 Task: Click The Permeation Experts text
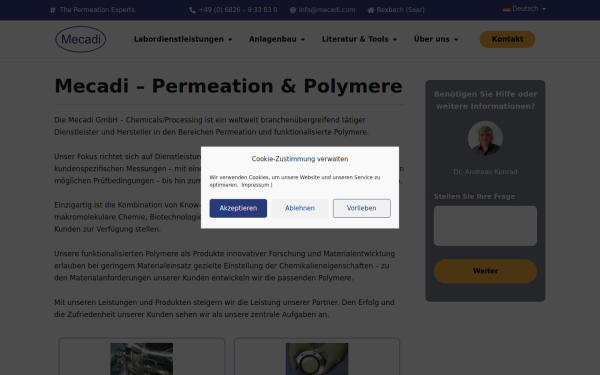coord(98,10)
